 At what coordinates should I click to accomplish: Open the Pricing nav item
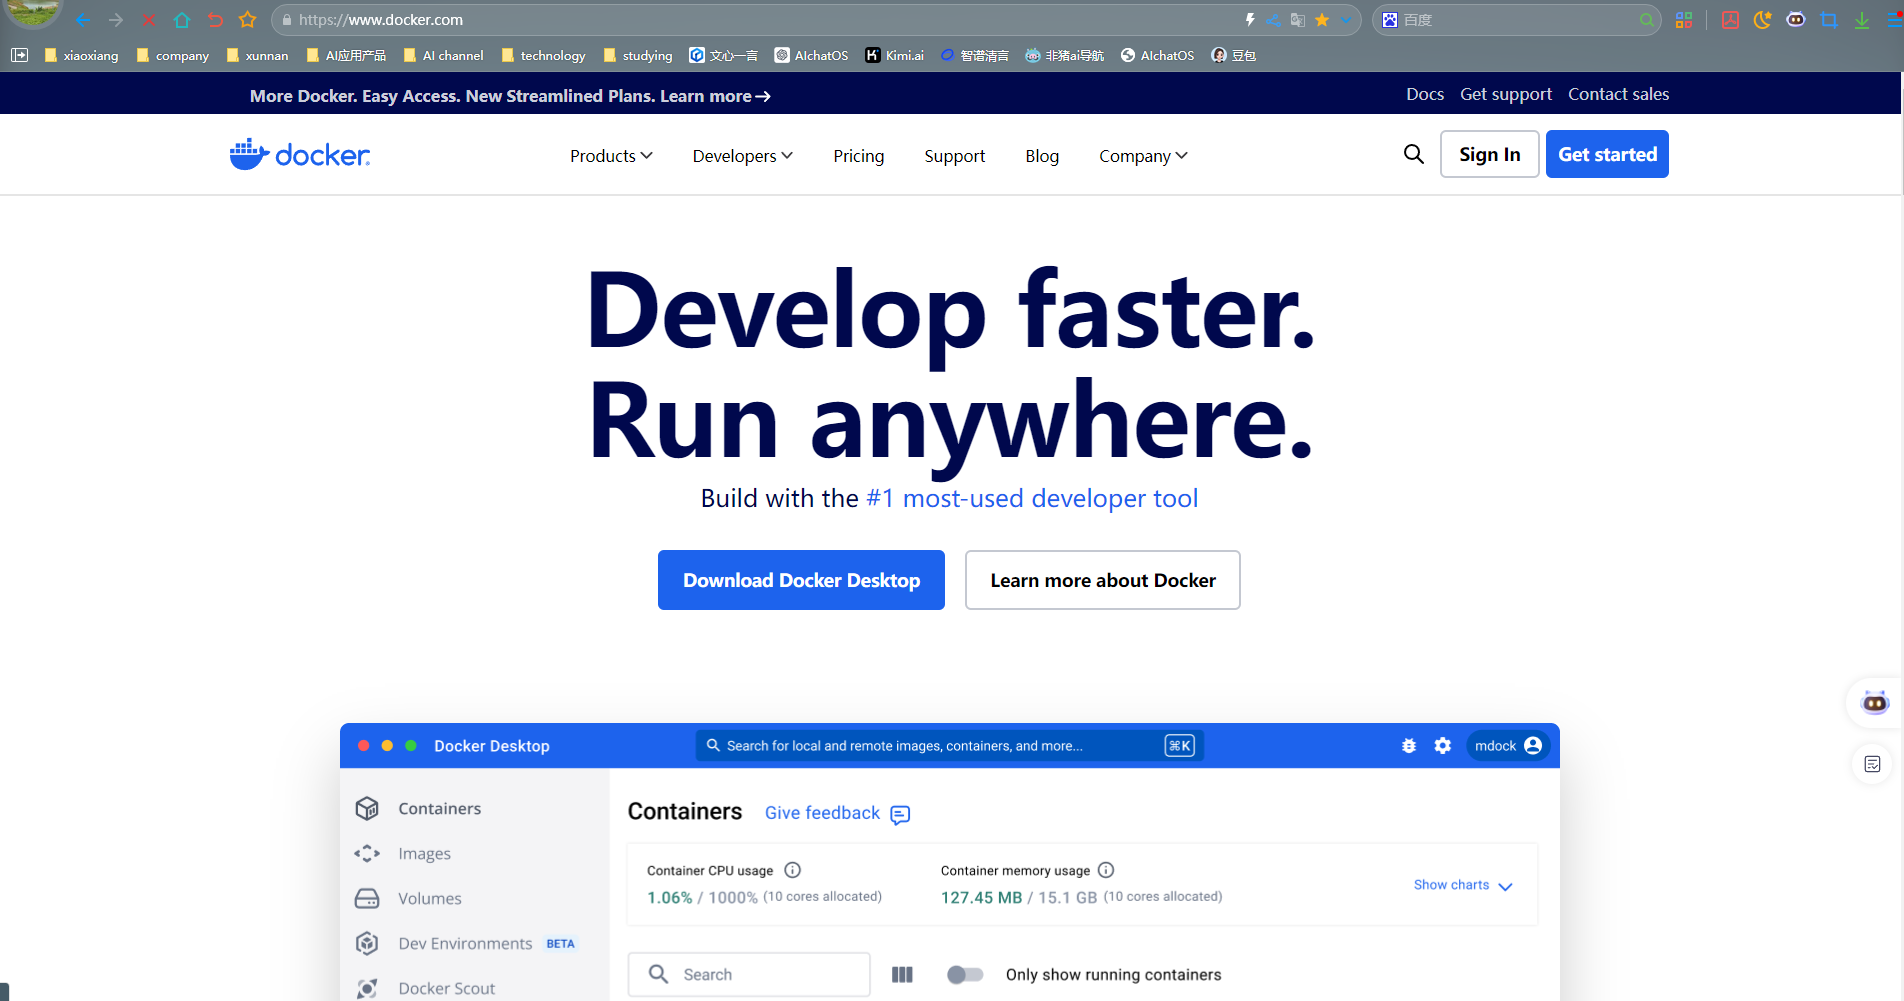pos(859,156)
